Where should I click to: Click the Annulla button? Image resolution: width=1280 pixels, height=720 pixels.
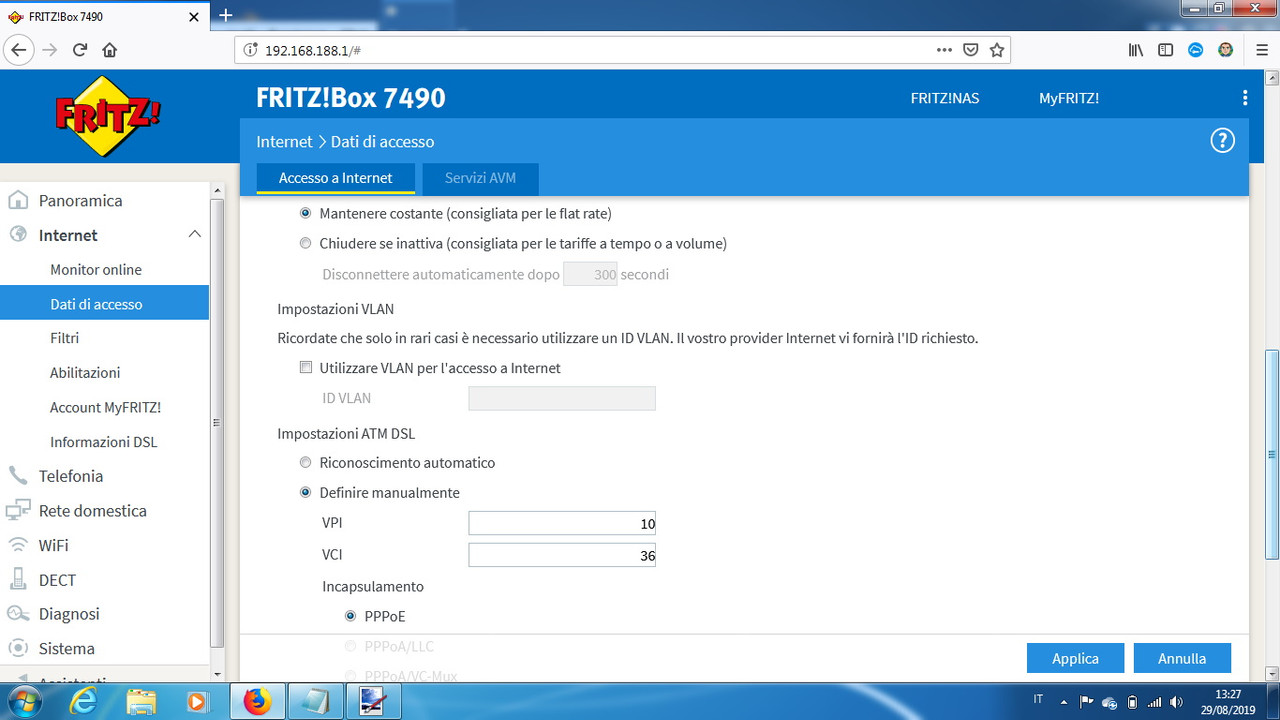tap(1182, 658)
